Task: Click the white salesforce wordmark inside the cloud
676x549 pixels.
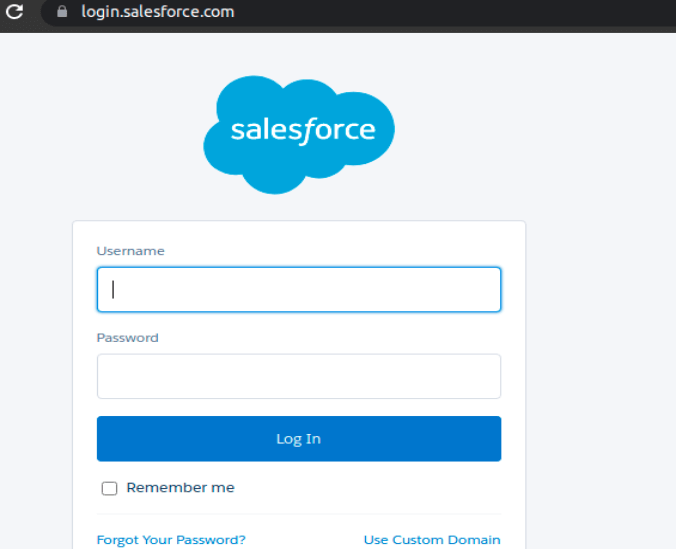Action: point(303,131)
